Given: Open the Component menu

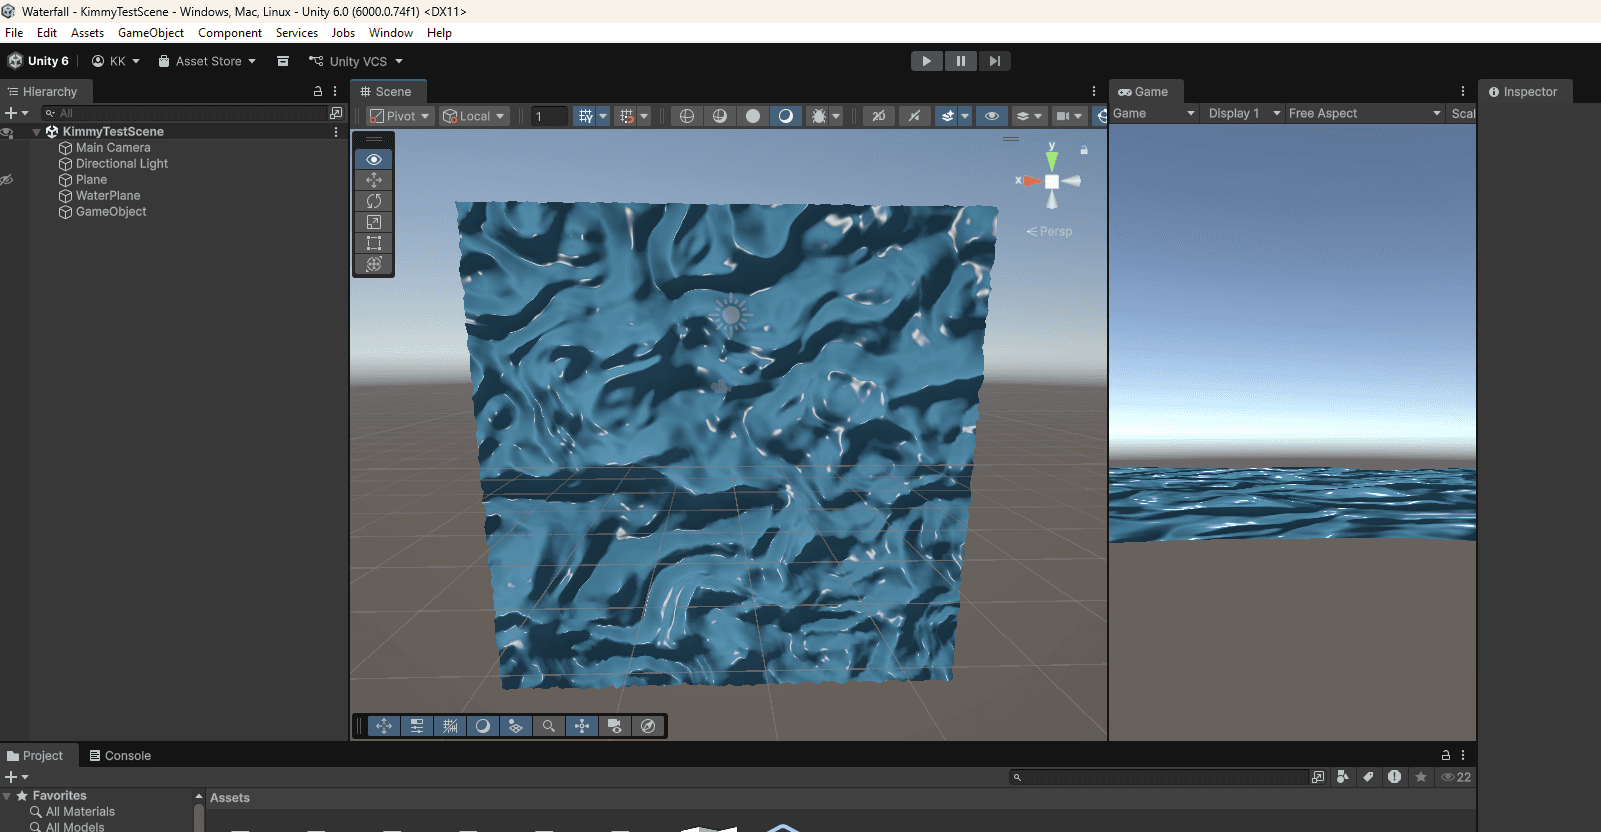Looking at the screenshot, I should 230,33.
